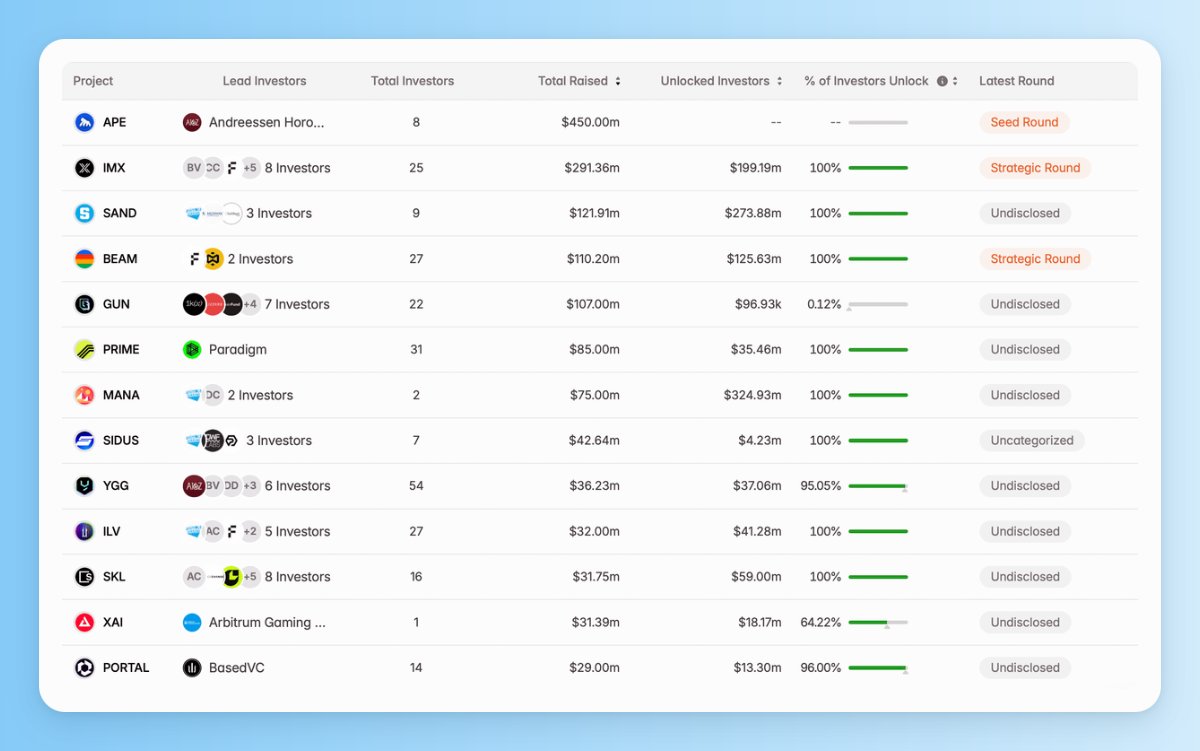Click the MANA project logo icon
This screenshot has height=751, width=1200.
click(84, 395)
